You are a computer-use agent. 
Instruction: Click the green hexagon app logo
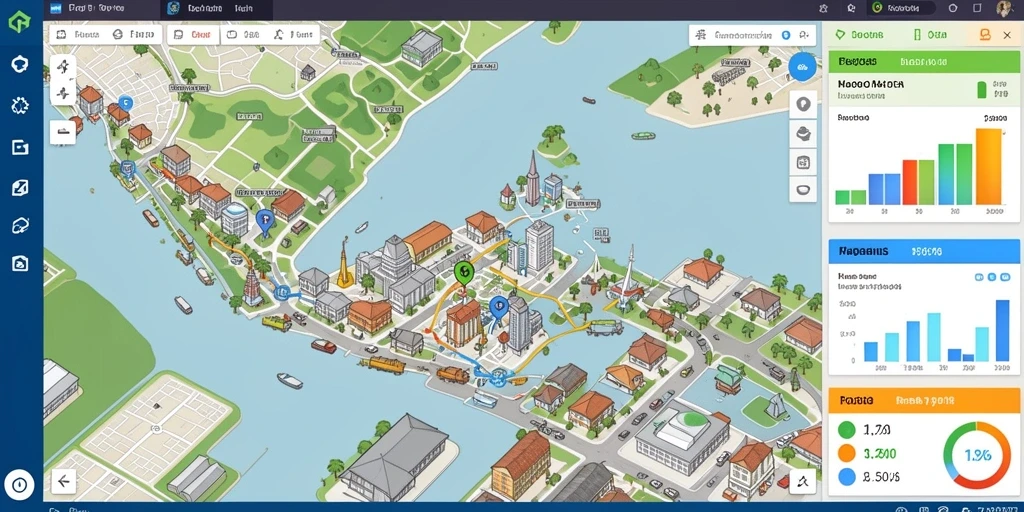tap(20, 22)
